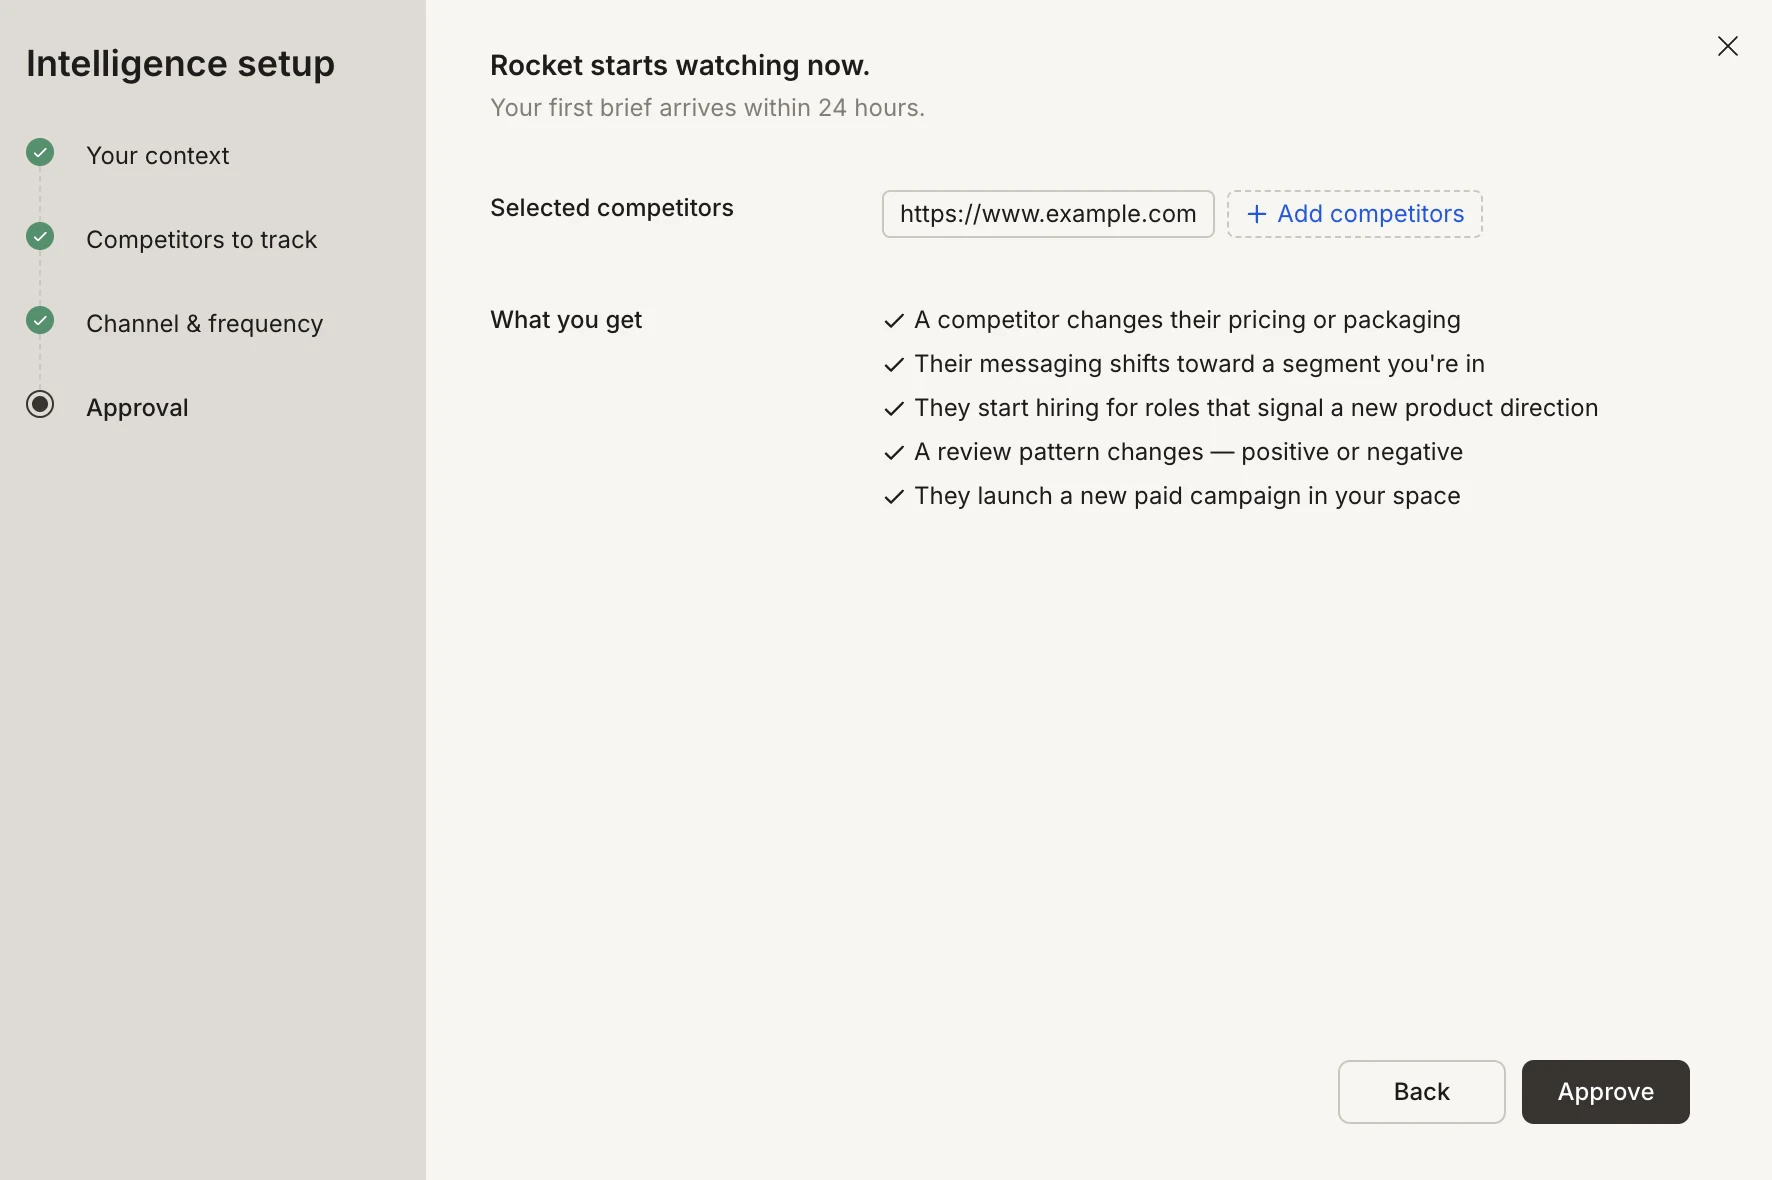Select the Approval step label
Image resolution: width=1772 pixels, height=1180 pixels.
tap(137, 407)
